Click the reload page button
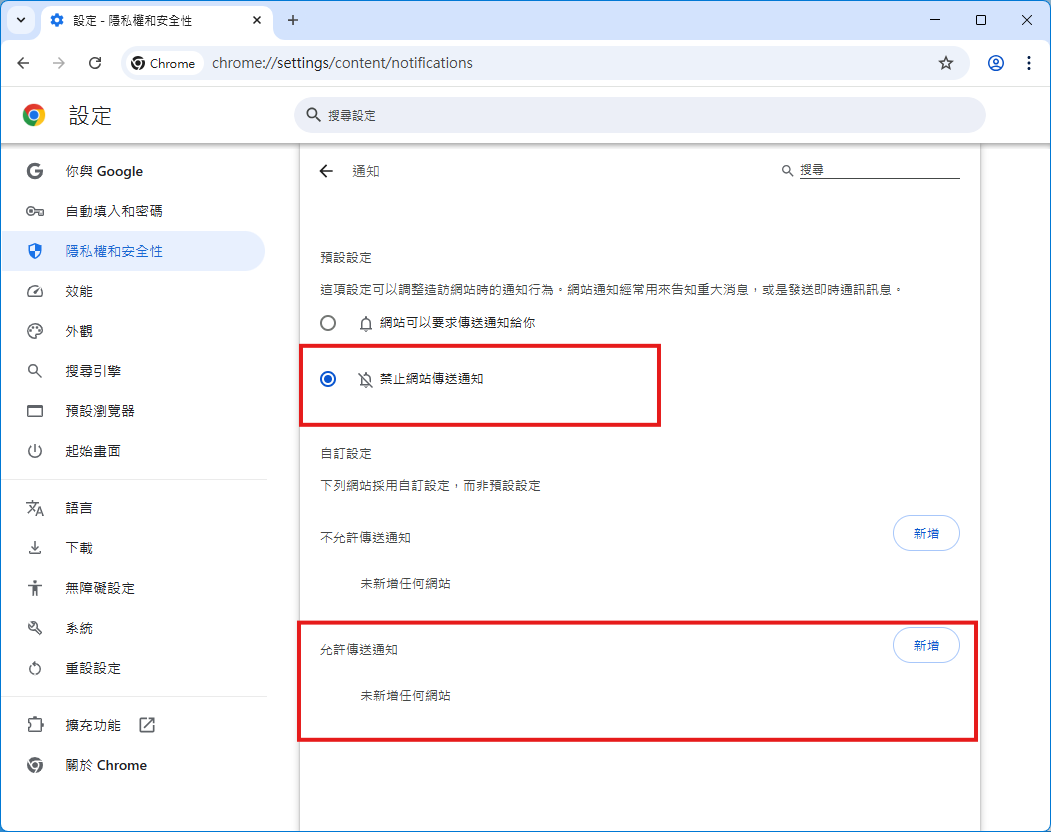Image resolution: width=1051 pixels, height=832 pixels. point(95,62)
